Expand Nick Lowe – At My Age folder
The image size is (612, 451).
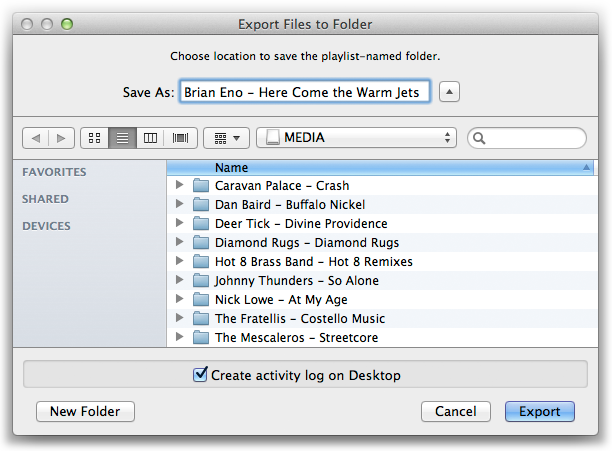(x=179, y=299)
